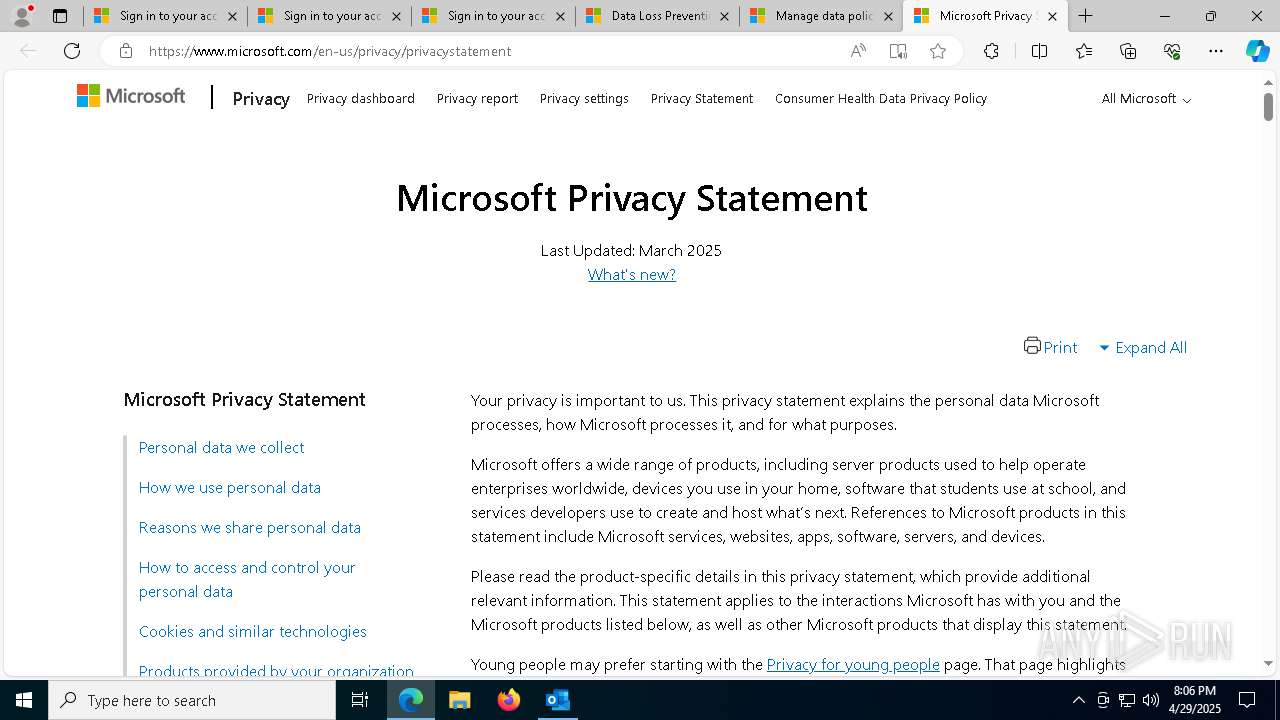The height and width of the screenshot is (720, 1280).
Task: Open Favorites list icon
Action: pos(1084,51)
